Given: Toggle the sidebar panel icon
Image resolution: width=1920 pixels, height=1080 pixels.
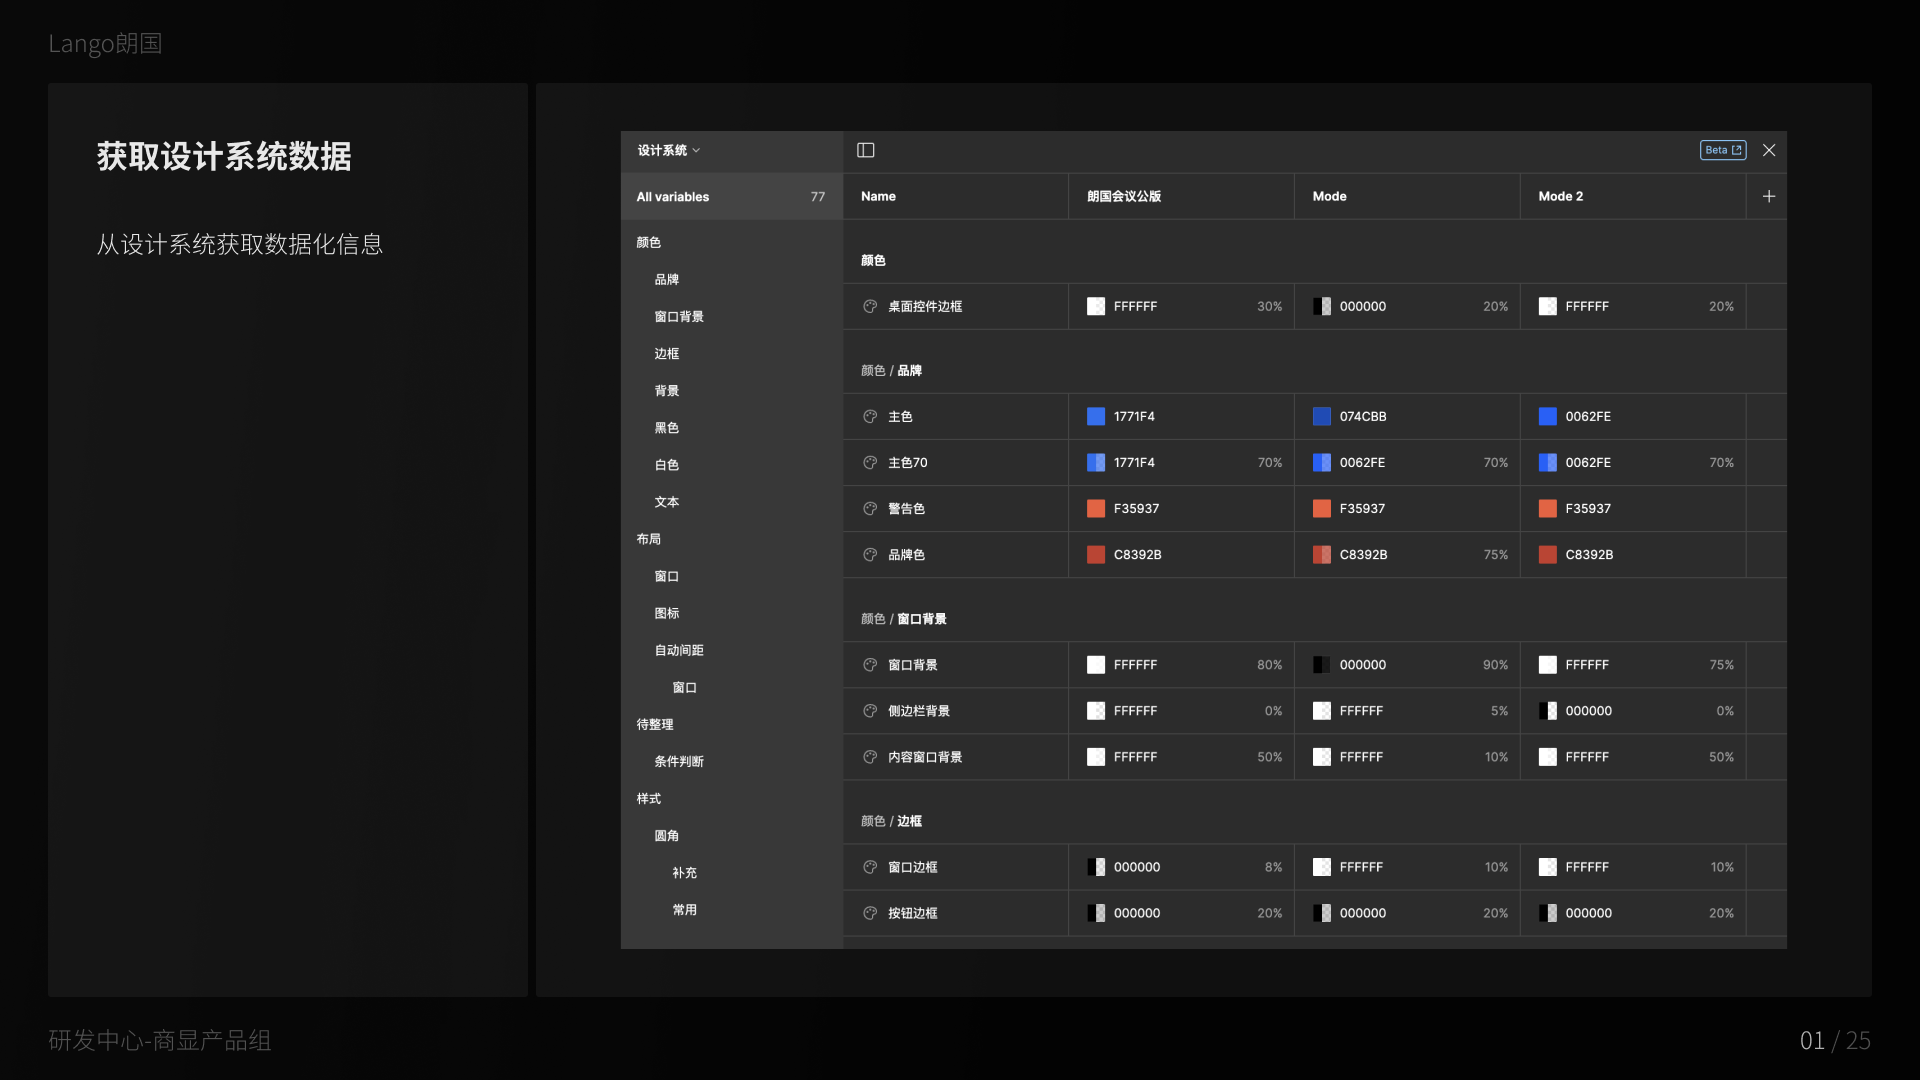Looking at the screenshot, I should (x=866, y=150).
